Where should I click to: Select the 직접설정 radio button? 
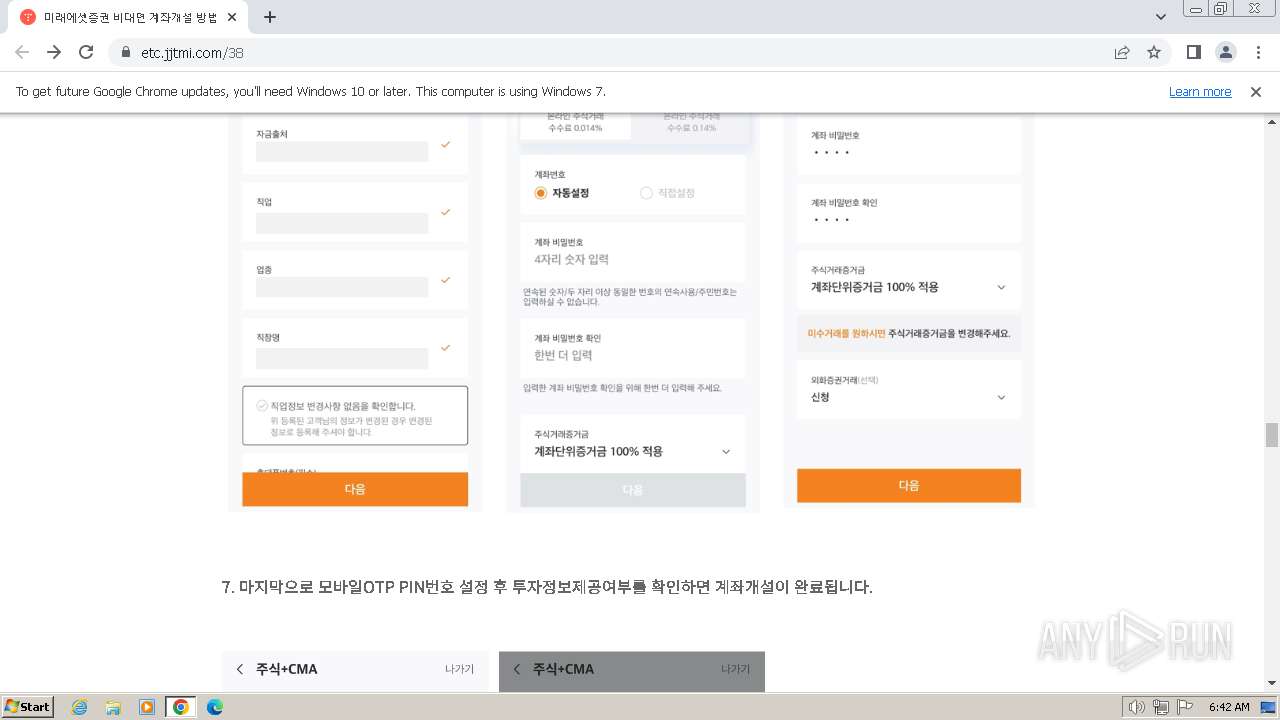pyautogui.click(x=646, y=193)
